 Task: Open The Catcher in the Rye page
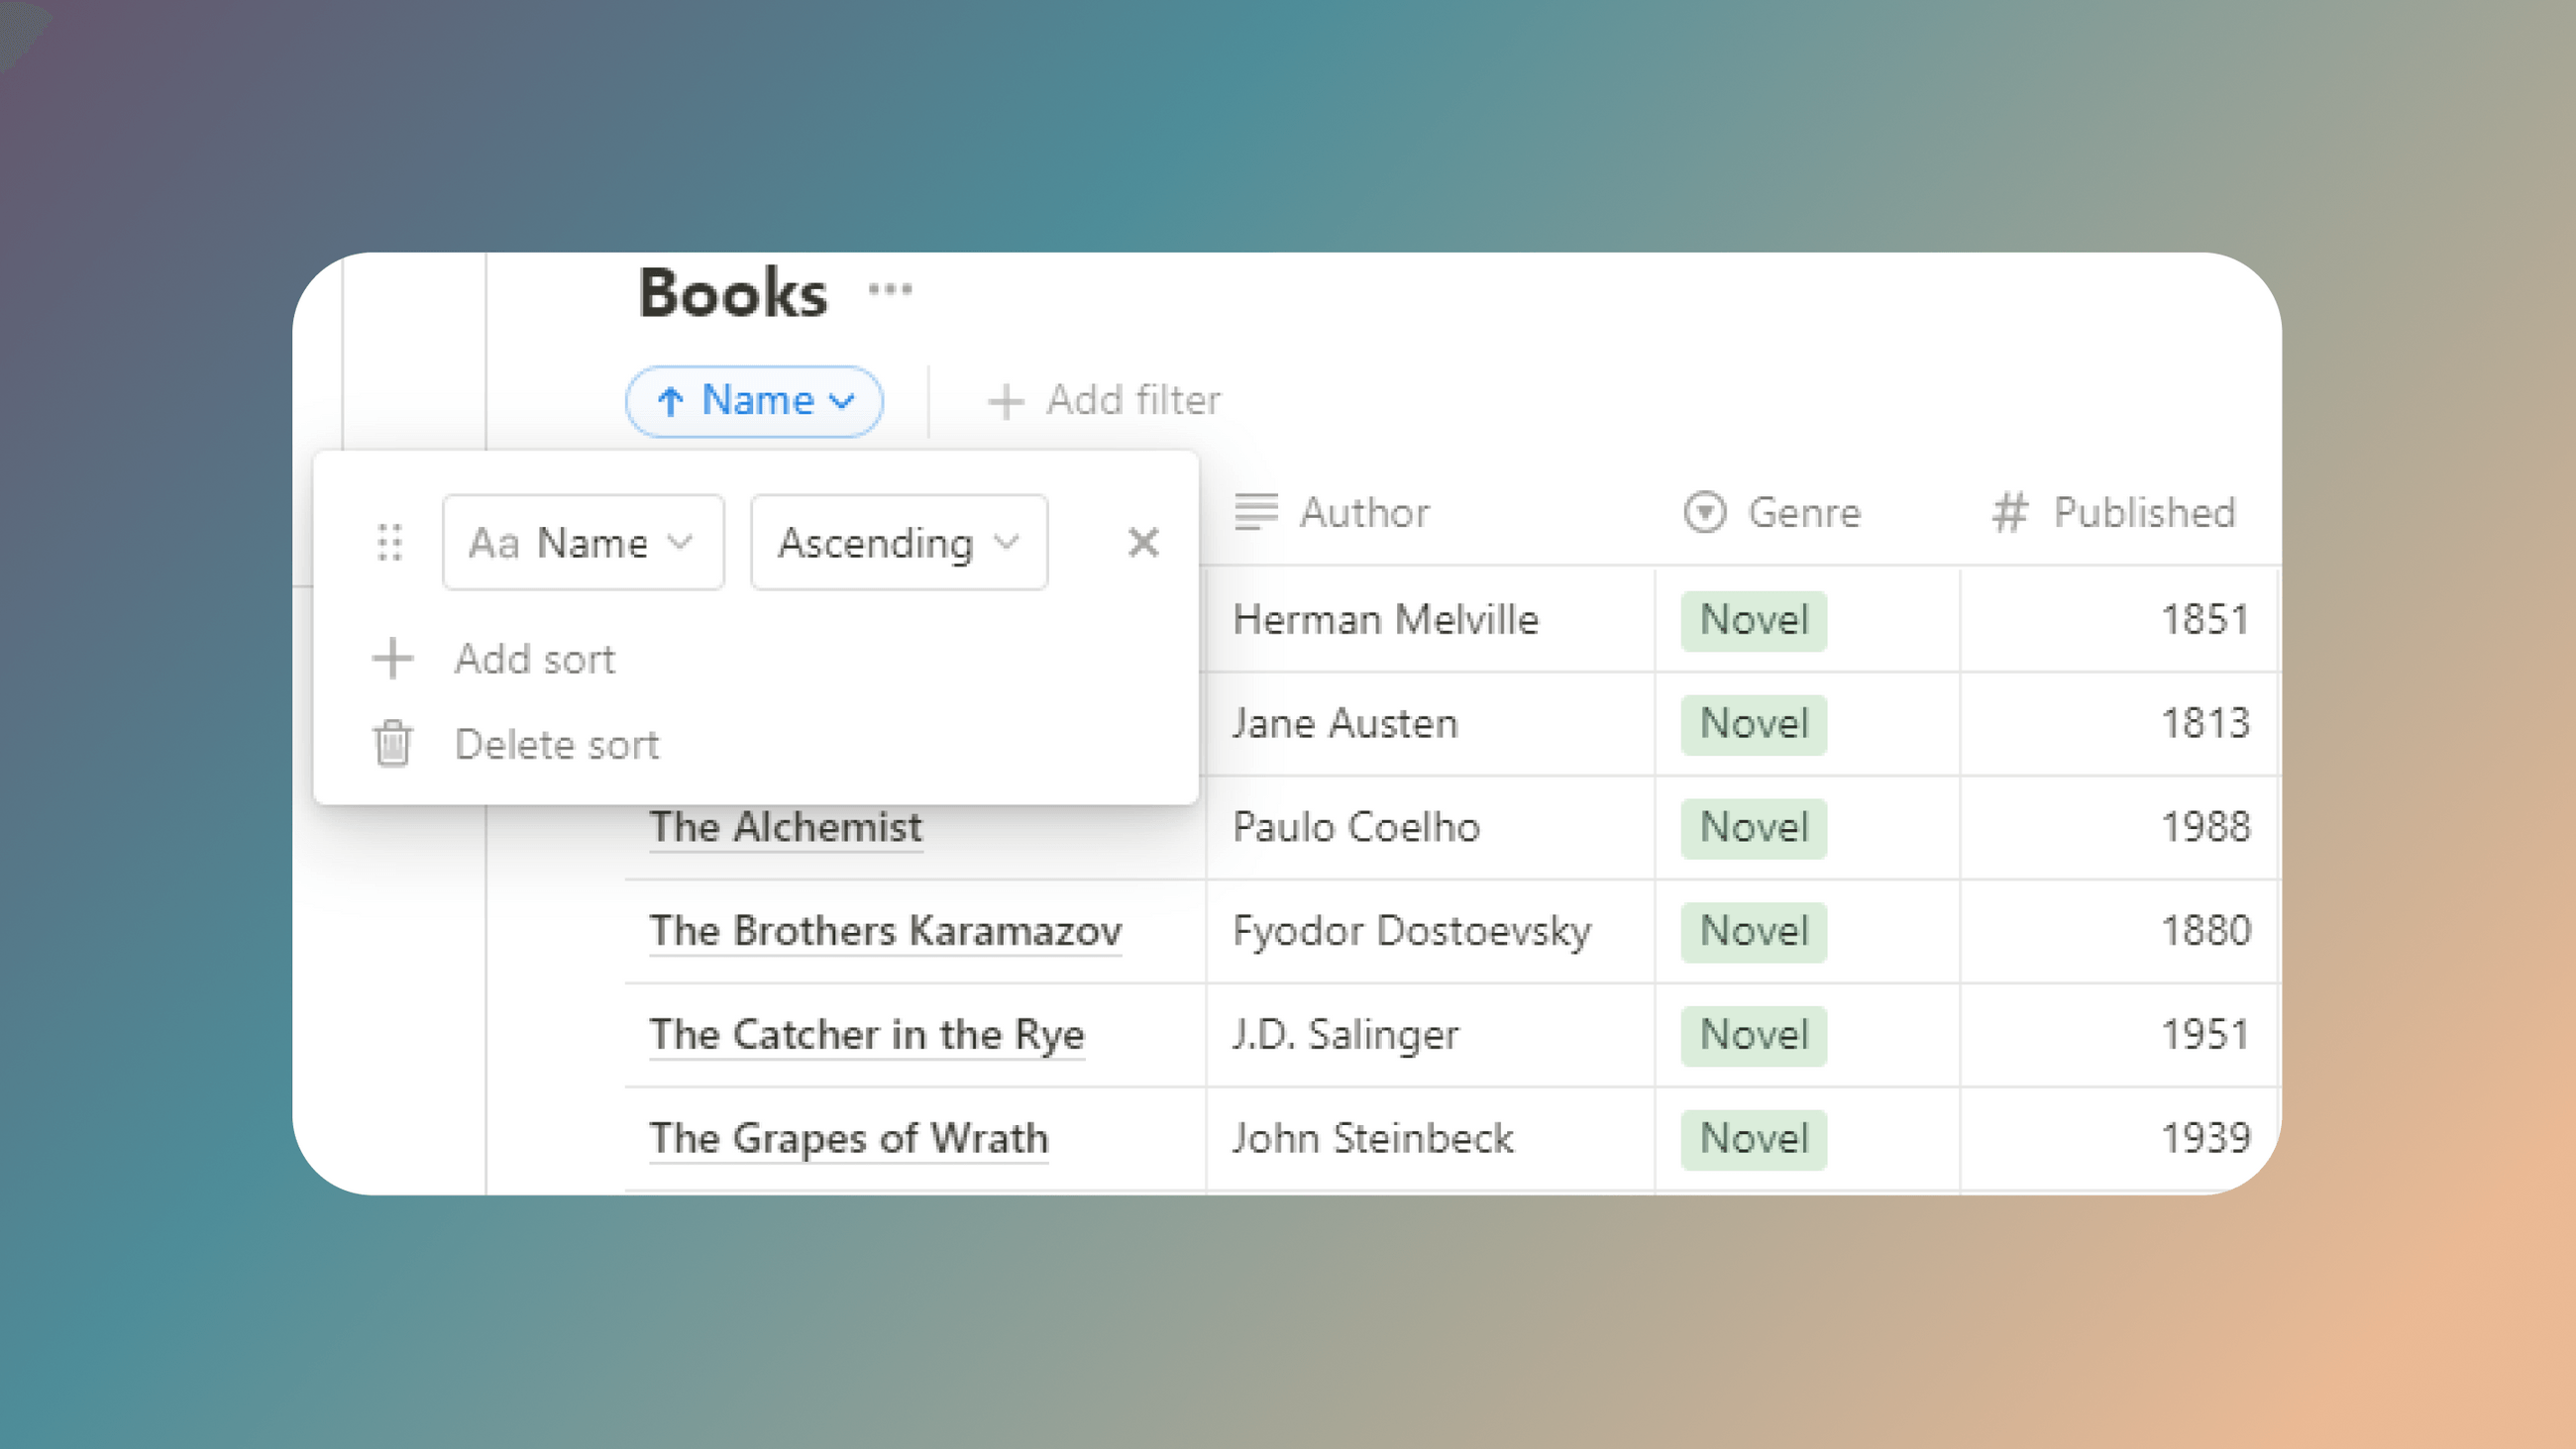point(866,1035)
